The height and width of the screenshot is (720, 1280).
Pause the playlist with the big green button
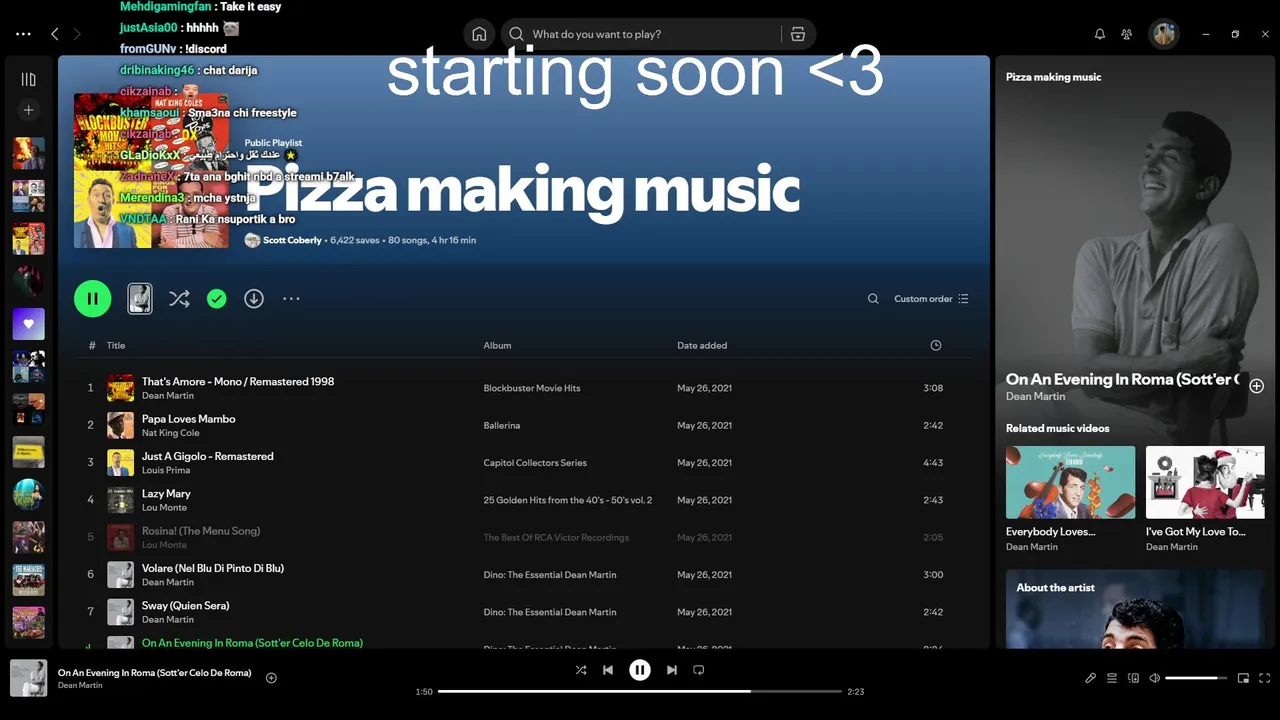[93, 298]
